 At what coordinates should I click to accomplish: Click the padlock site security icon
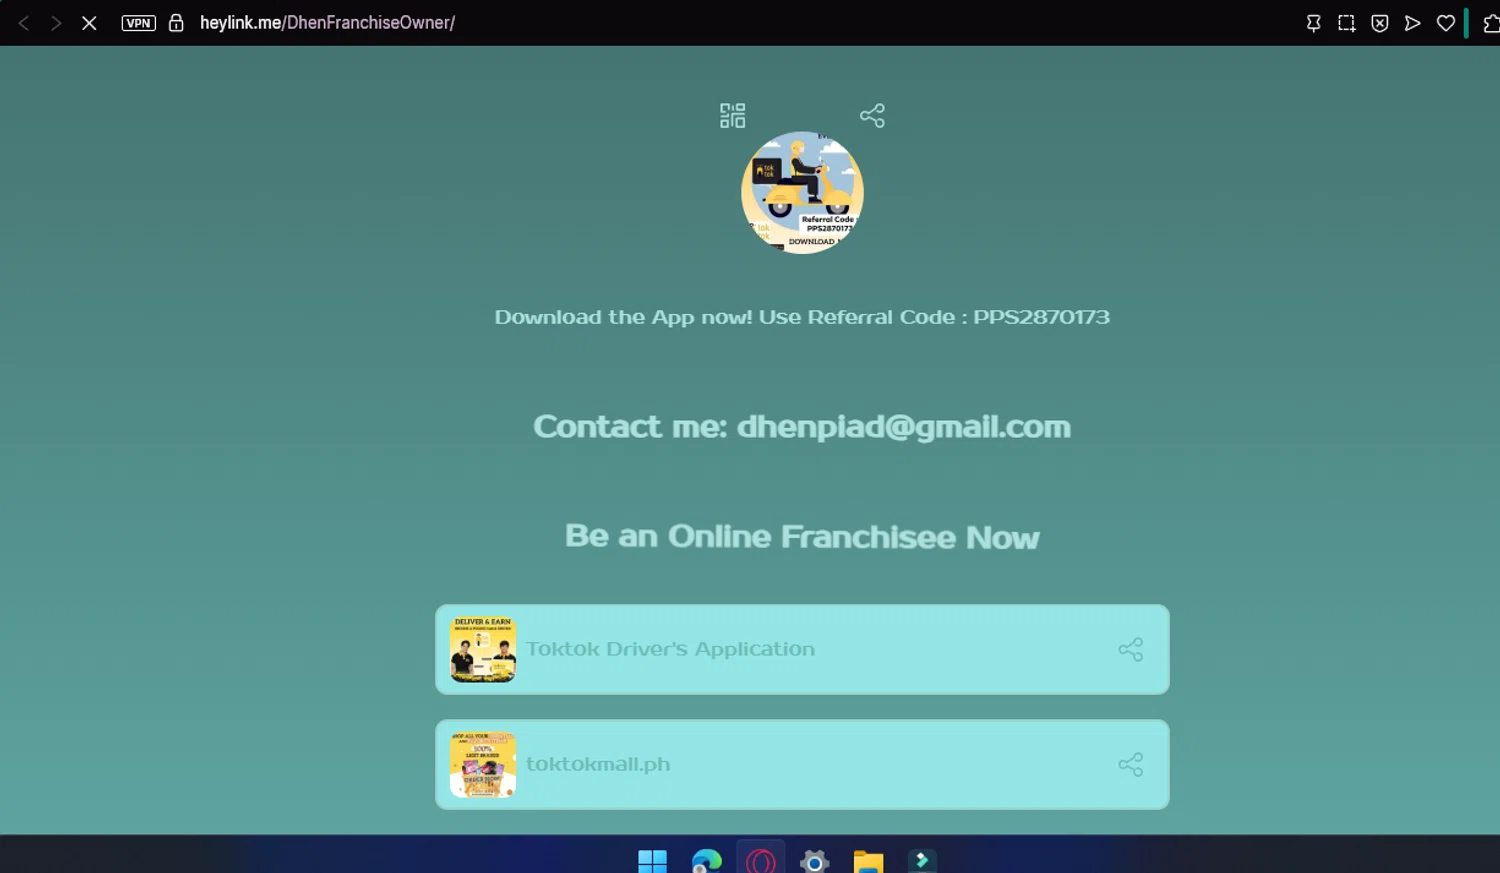(176, 23)
